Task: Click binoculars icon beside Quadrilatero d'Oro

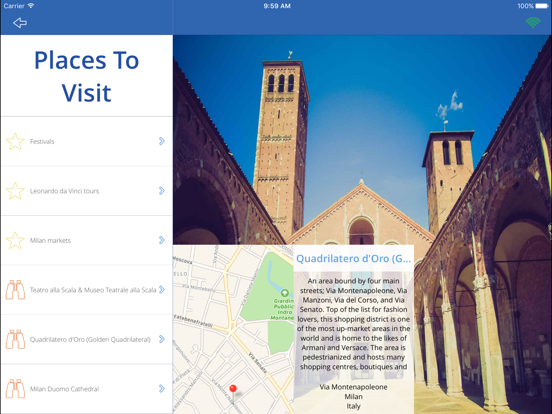Action: [15, 339]
